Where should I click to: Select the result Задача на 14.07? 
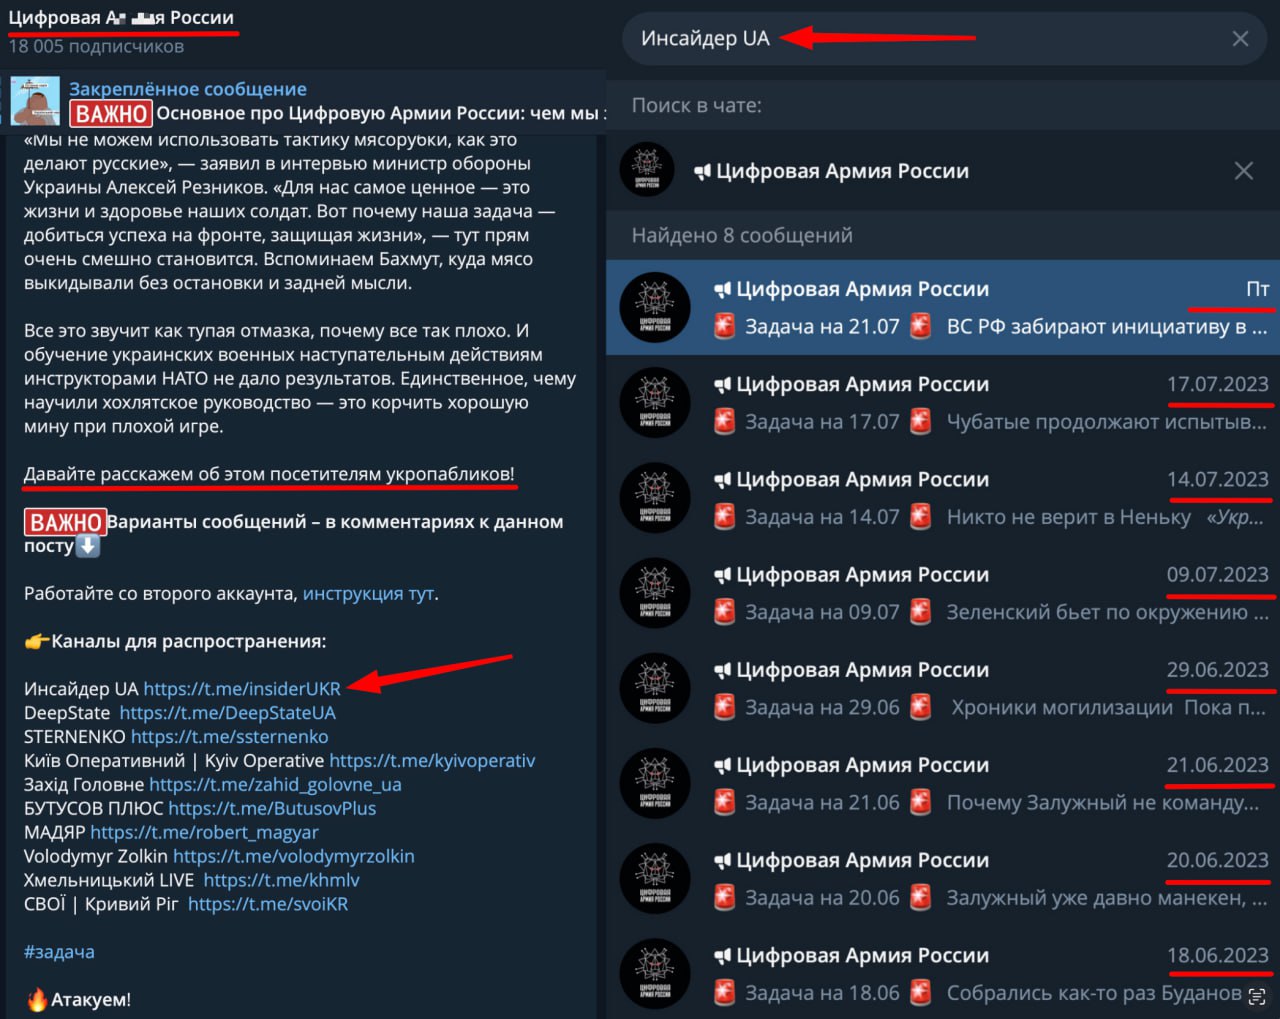(x=943, y=498)
